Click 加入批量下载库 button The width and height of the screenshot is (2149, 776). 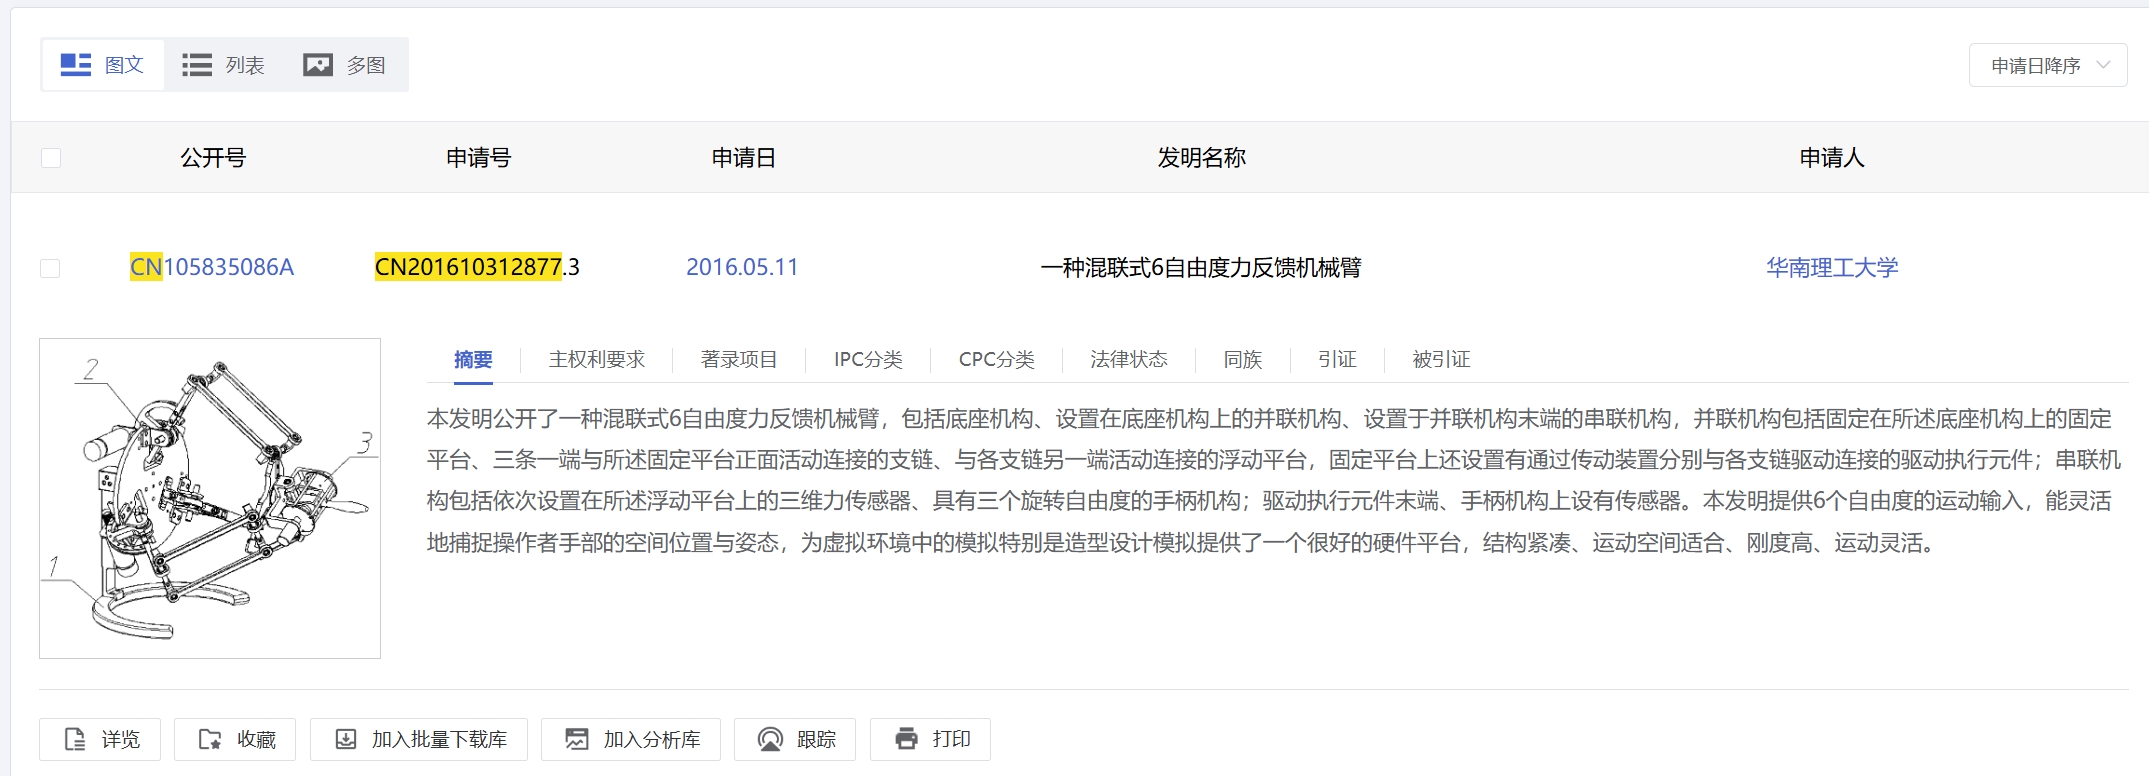tap(419, 739)
